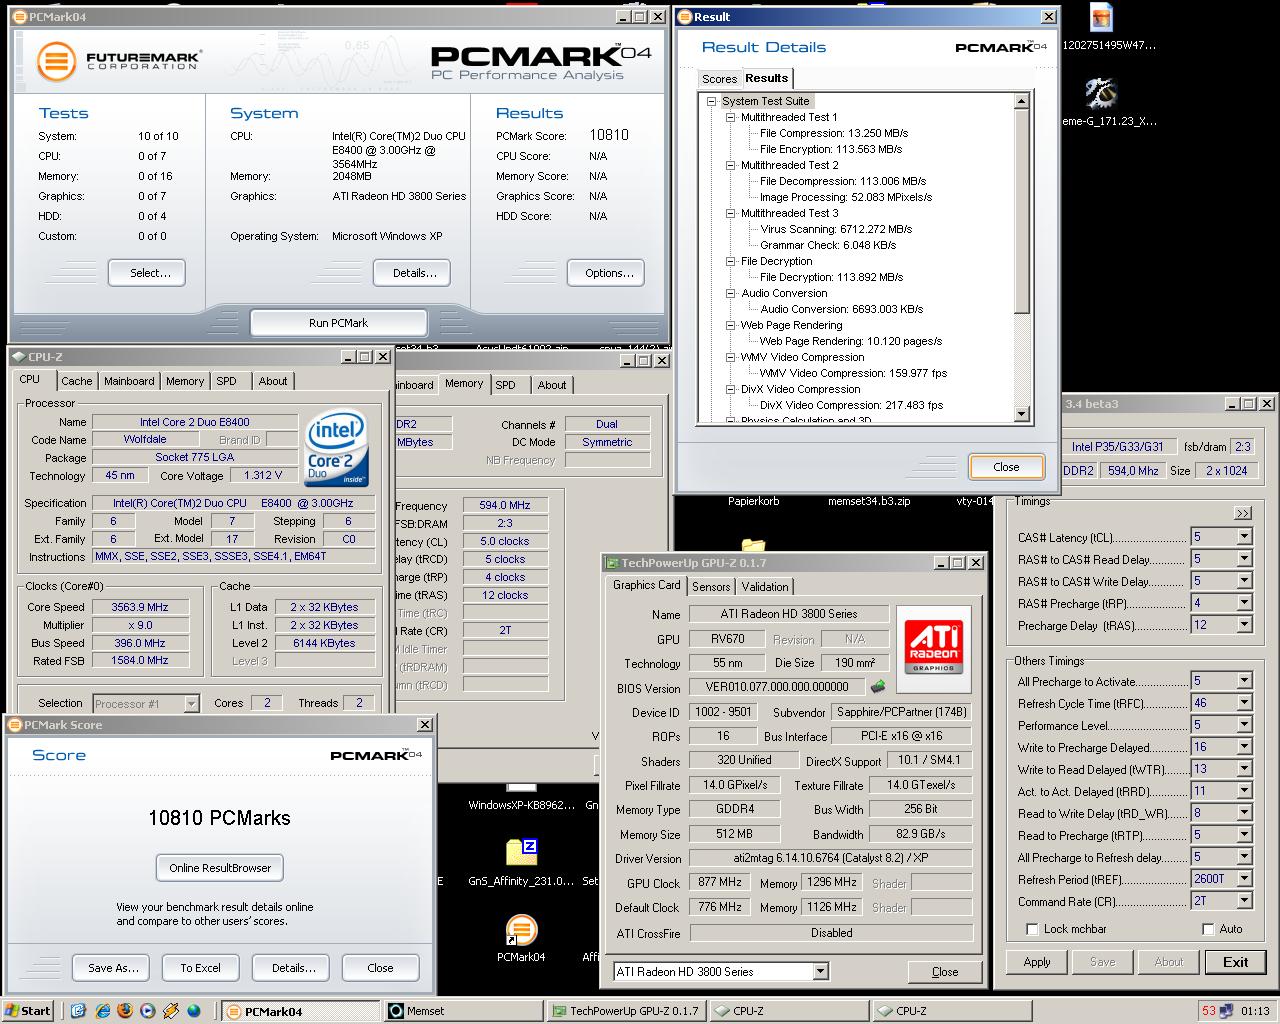Click the Close button in GPU-Z window
Viewport: 1280px width, 1024px height.
(945, 972)
